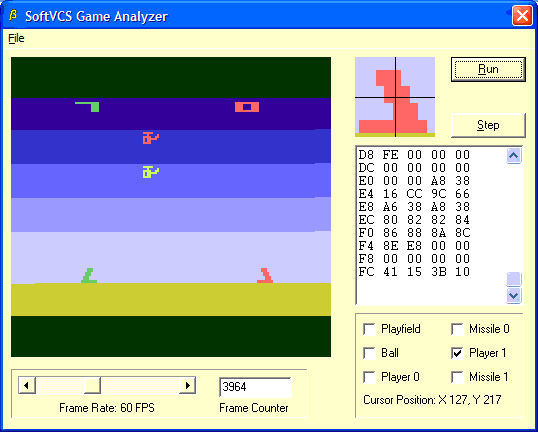Click the Frame Rate: 60 FPS label

(x=107, y=408)
